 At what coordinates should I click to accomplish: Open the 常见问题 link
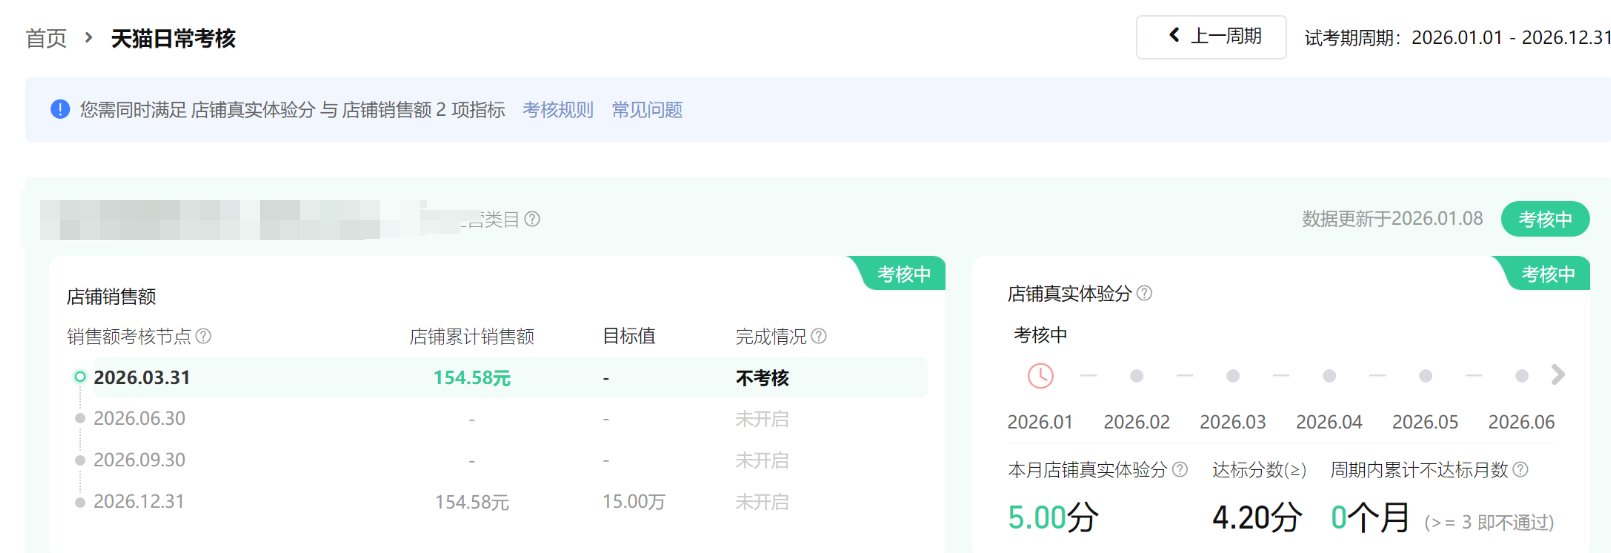(x=647, y=110)
